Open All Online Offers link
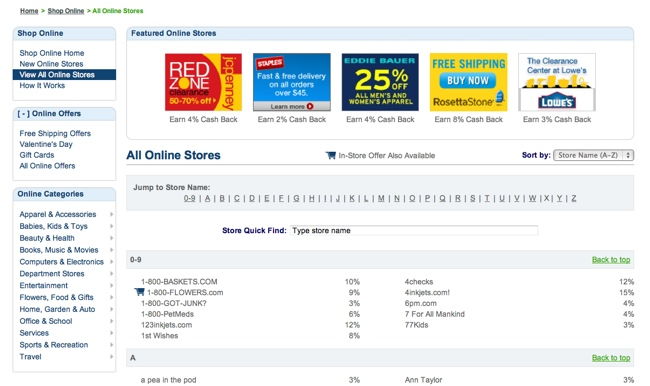Screen dimensions: 650x386 pyautogui.click(x=47, y=166)
